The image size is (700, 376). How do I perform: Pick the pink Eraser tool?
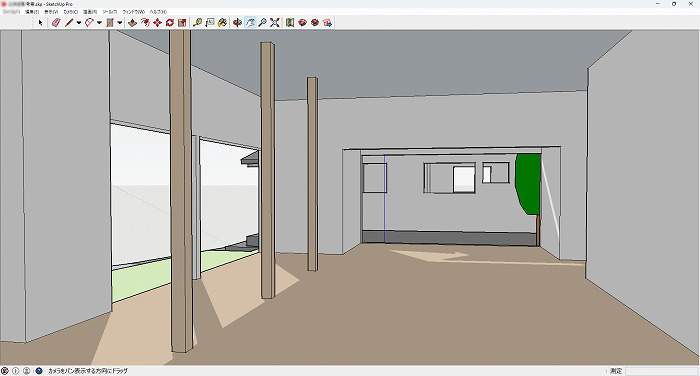coord(55,22)
